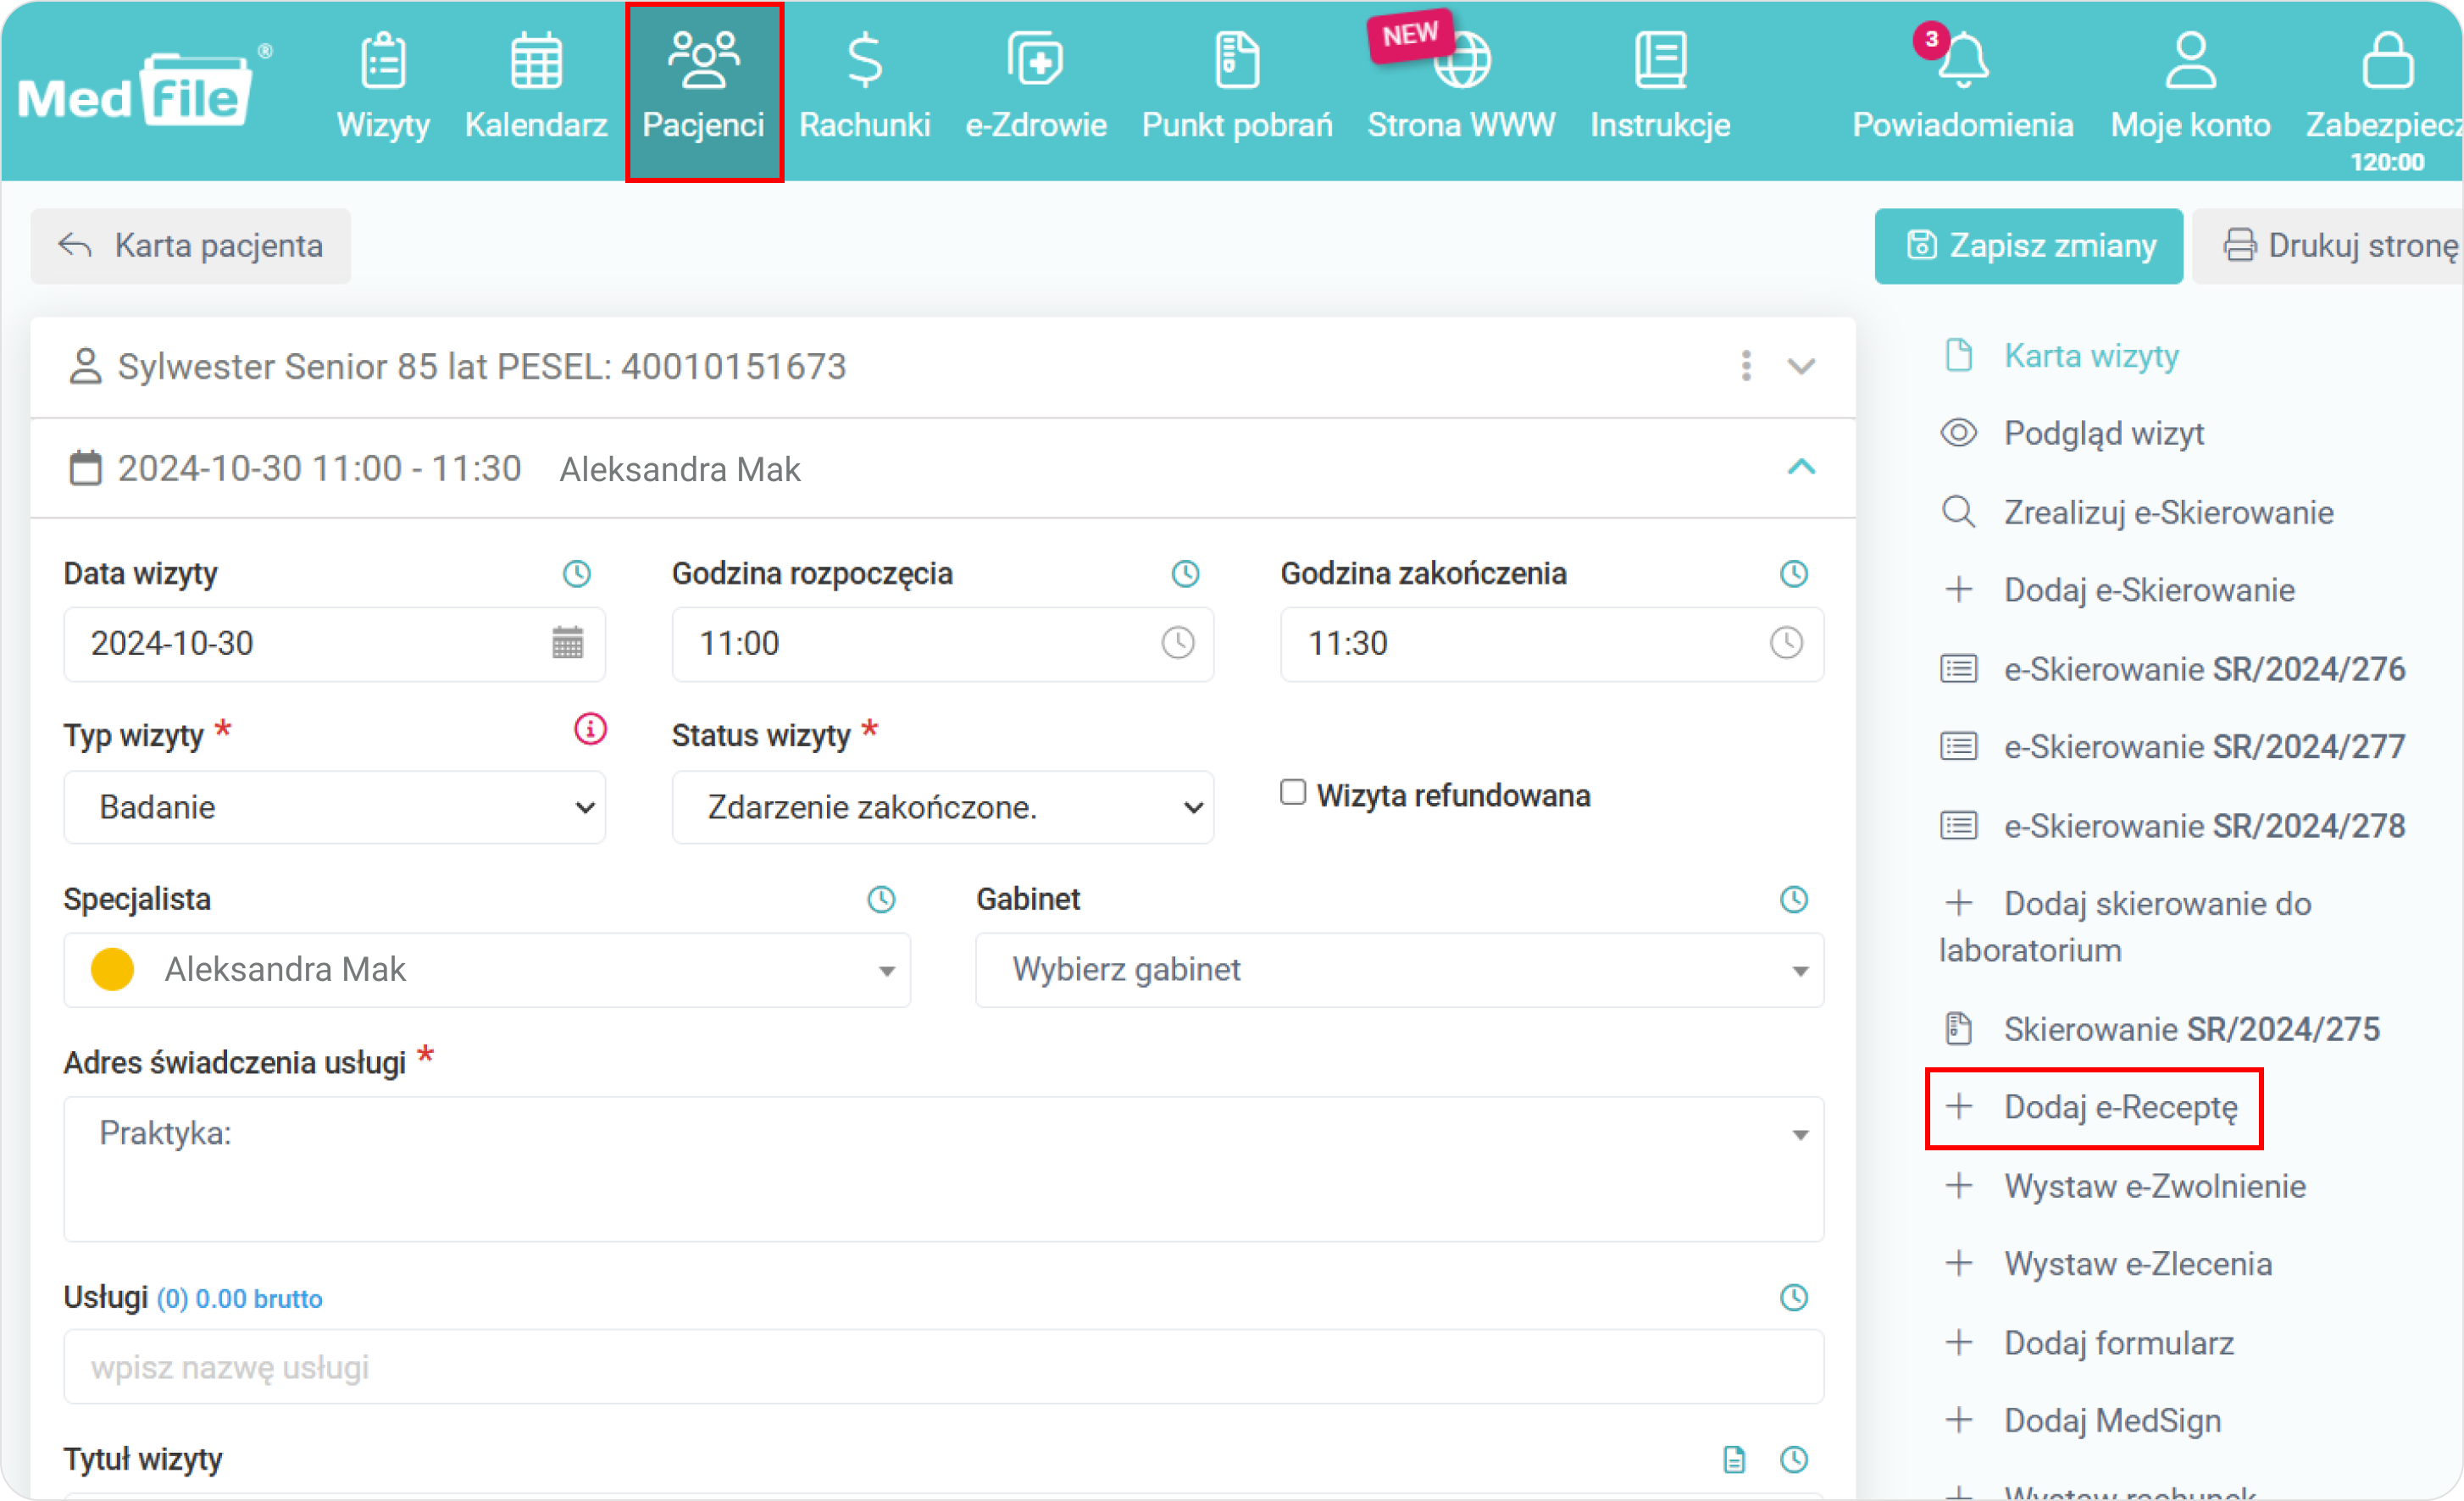Open the Typ wizyty dropdown

(x=335, y=807)
